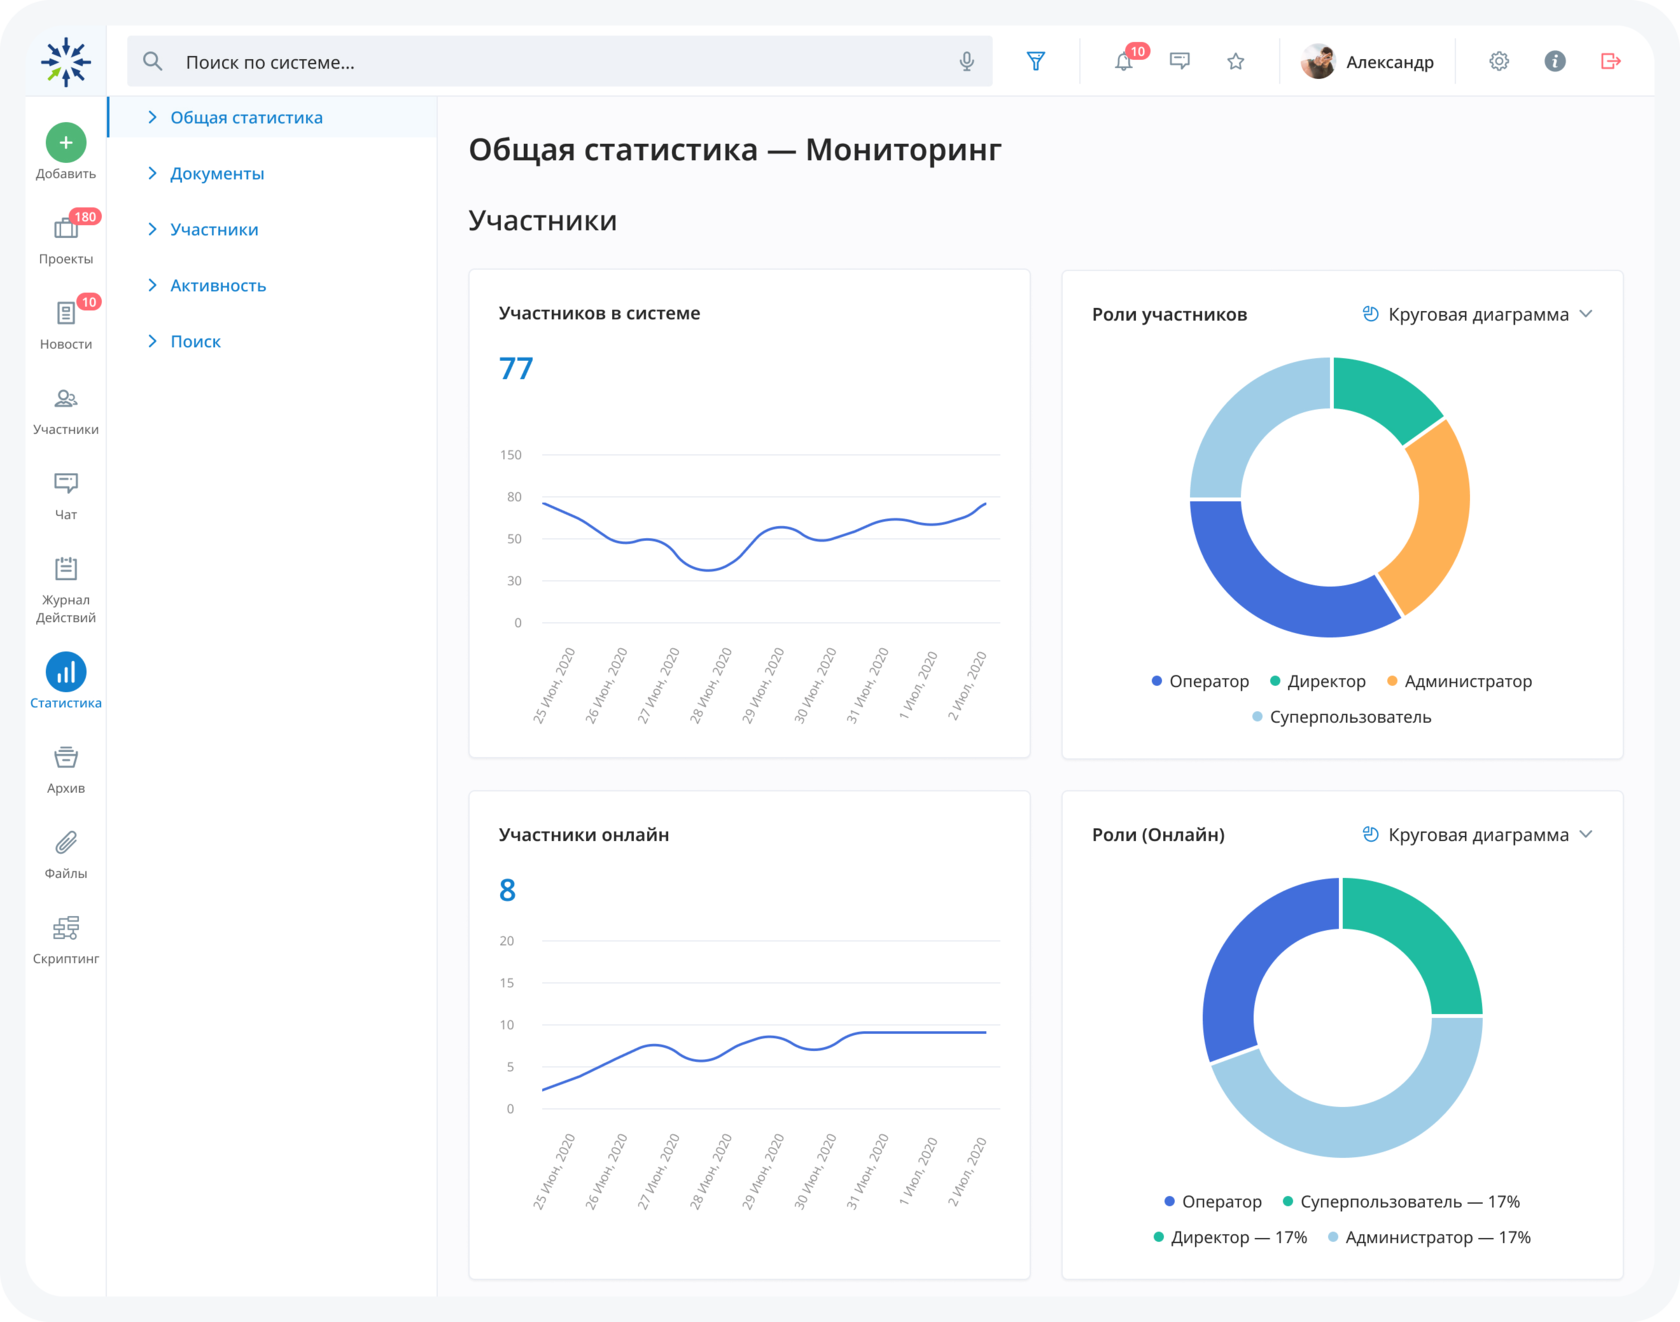Select Документы menu link
The image size is (1680, 1322).
pyautogui.click(x=217, y=173)
